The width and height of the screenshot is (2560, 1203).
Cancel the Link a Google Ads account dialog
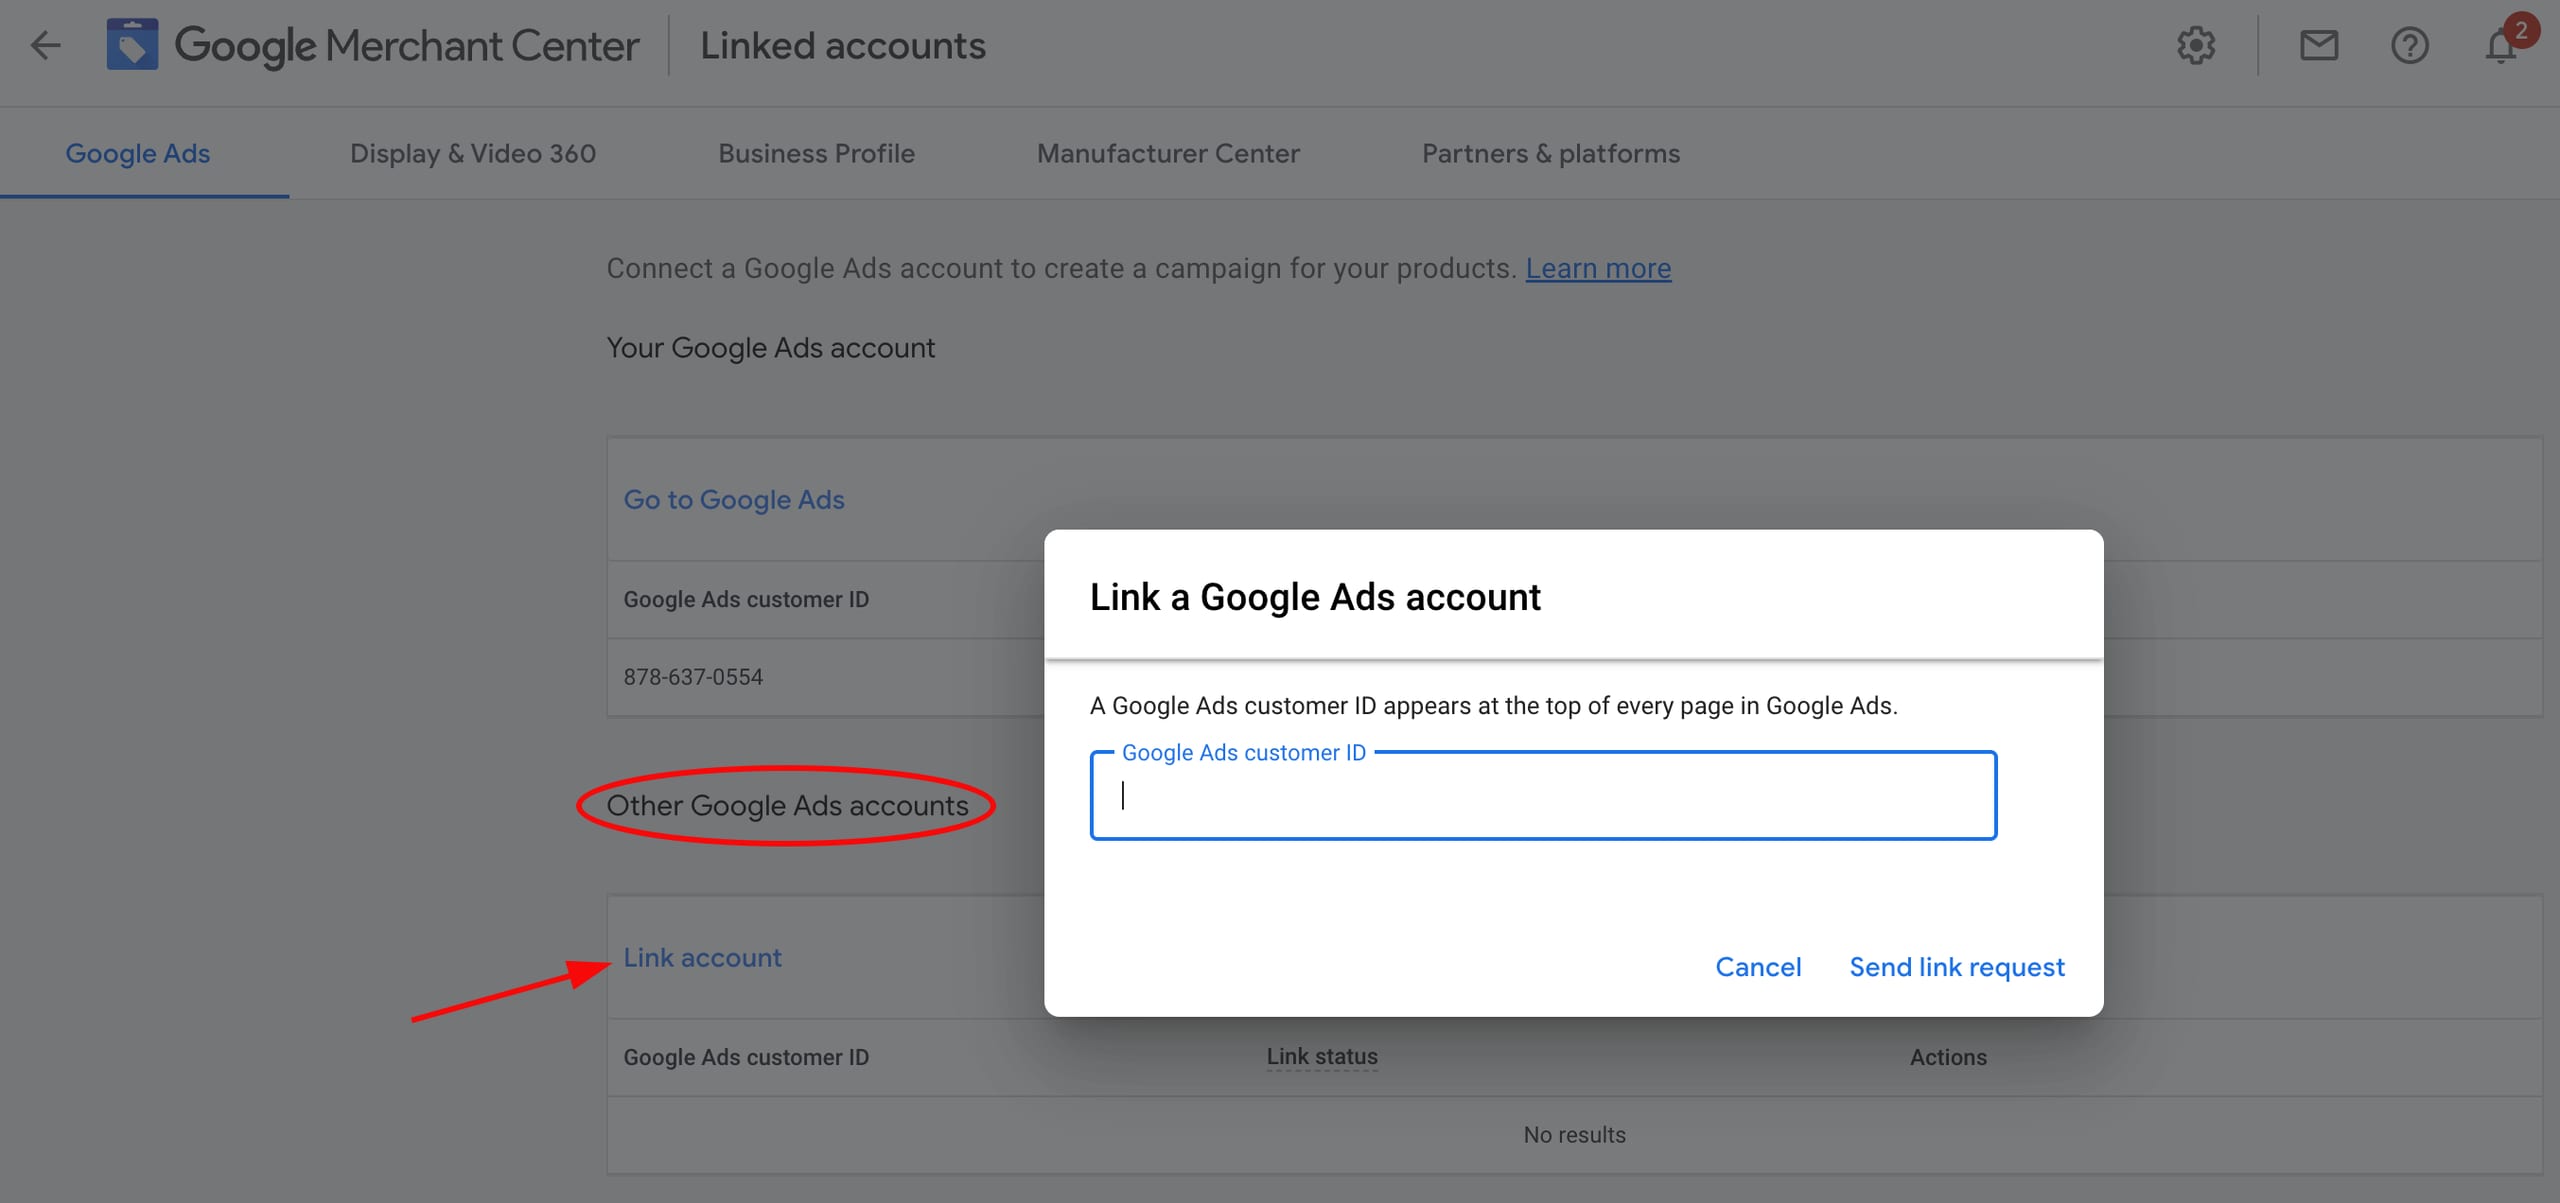(x=1757, y=966)
